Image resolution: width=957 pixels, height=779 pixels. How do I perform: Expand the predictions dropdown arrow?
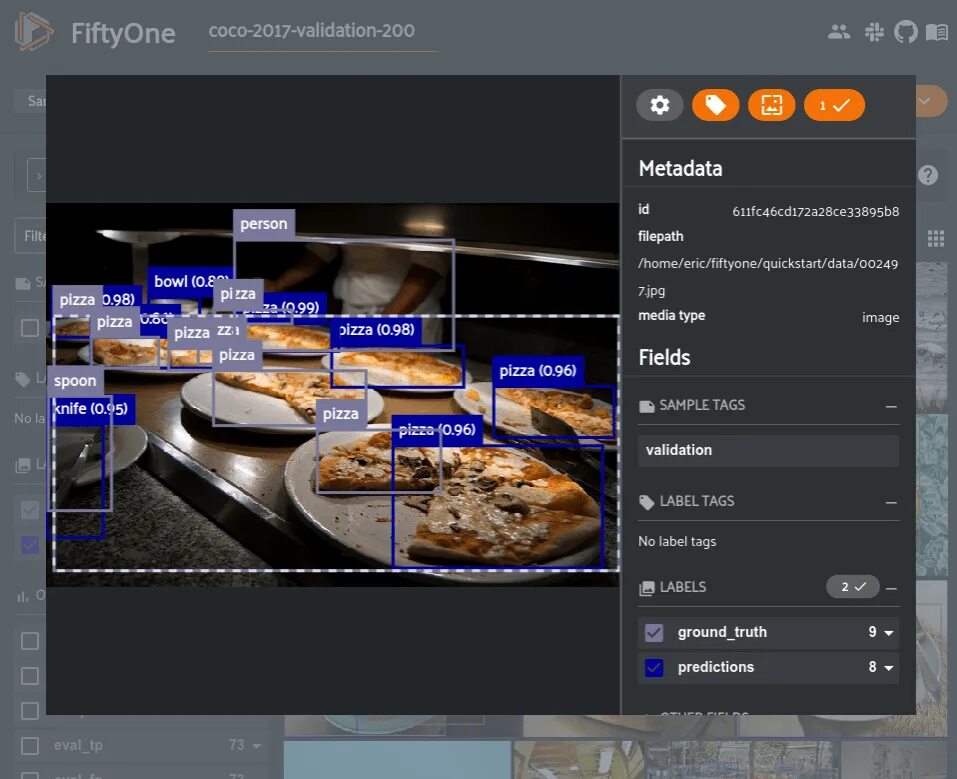pos(889,668)
